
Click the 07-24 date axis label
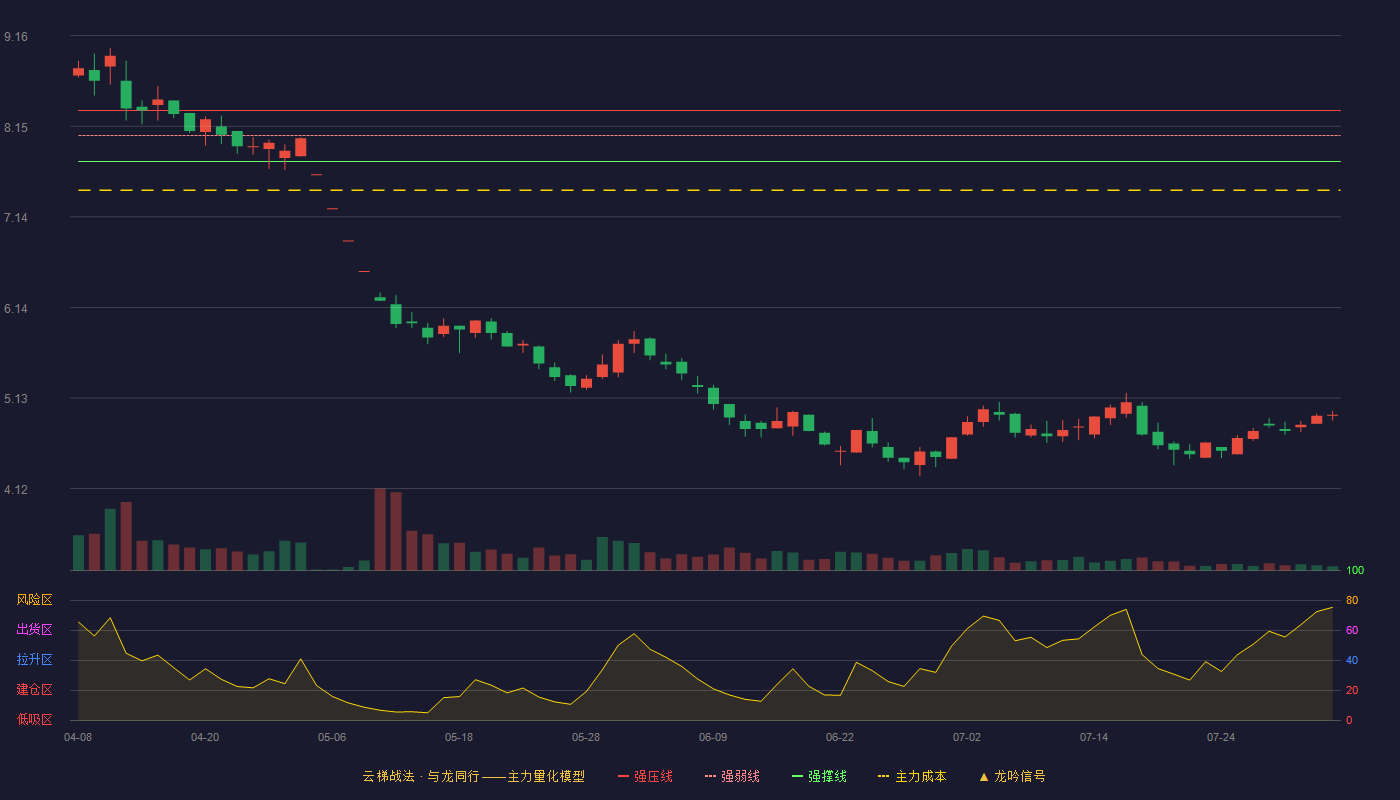(x=1221, y=737)
